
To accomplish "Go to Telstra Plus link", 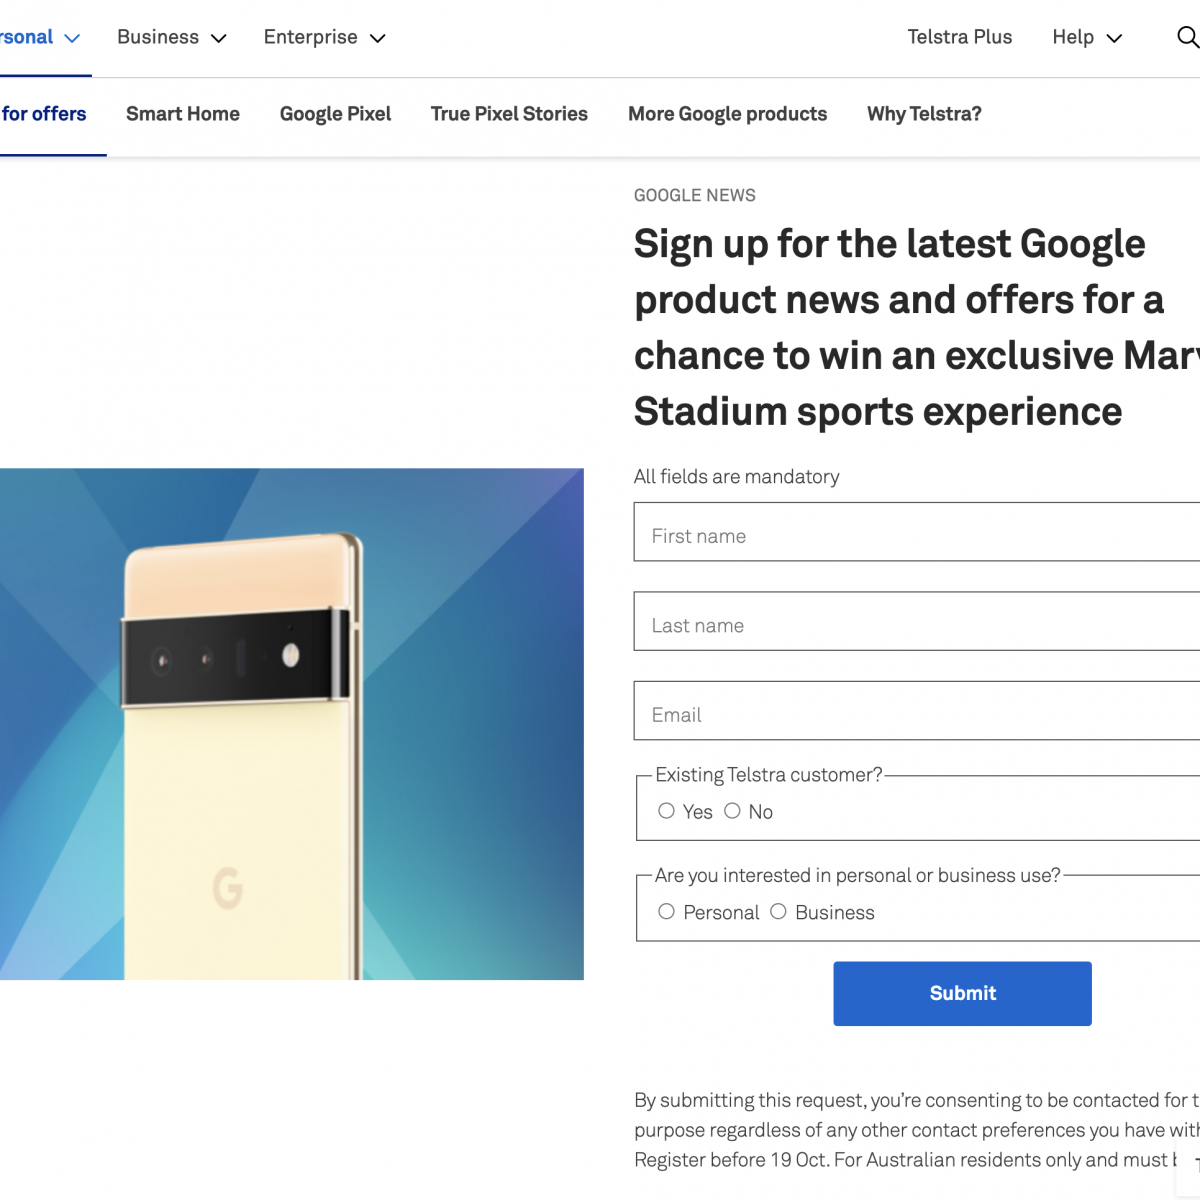I will pyautogui.click(x=959, y=37).
